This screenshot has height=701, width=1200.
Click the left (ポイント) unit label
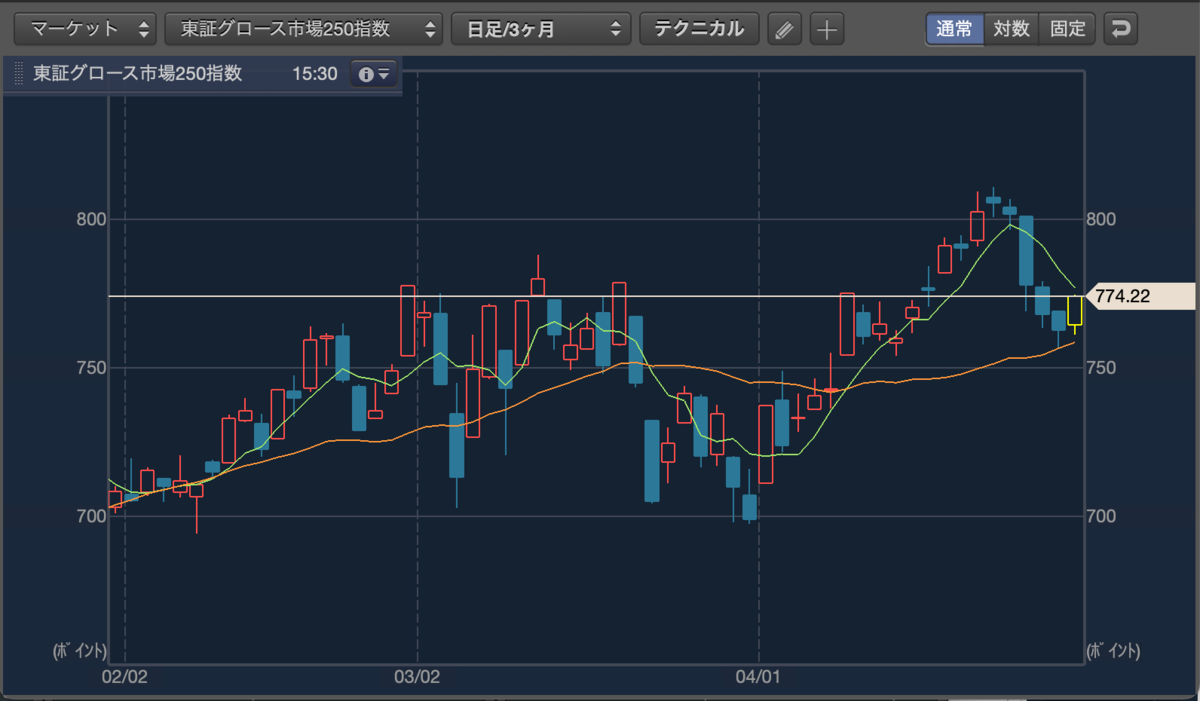79,651
